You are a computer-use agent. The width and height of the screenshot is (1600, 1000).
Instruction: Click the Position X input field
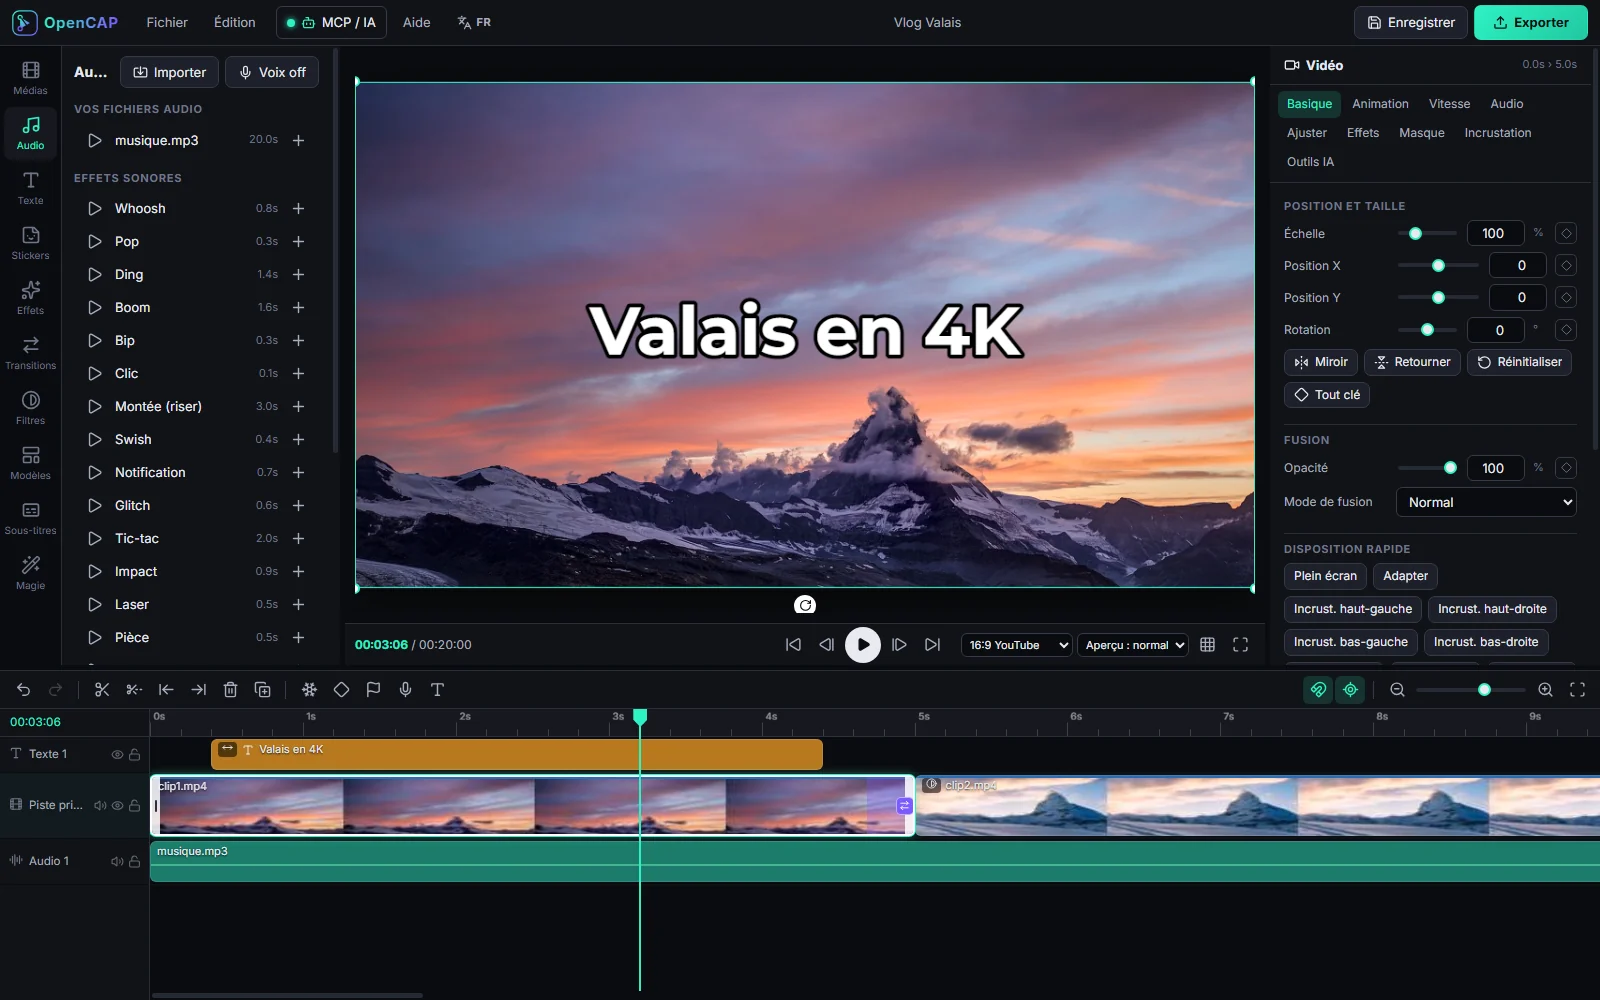point(1518,265)
